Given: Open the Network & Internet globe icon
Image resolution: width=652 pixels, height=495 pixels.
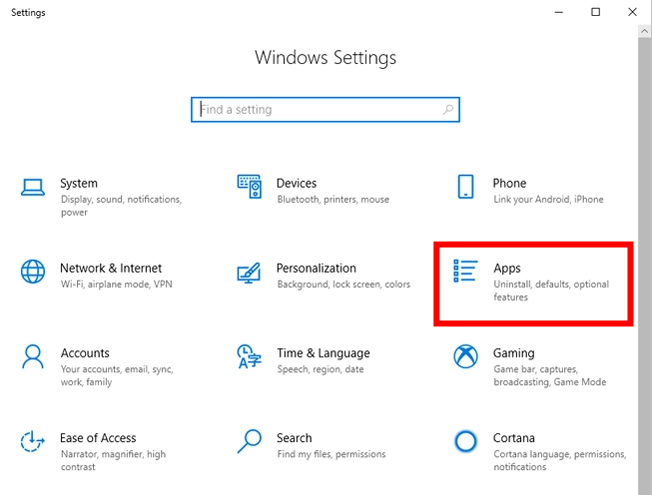Looking at the screenshot, I should pos(33,272).
